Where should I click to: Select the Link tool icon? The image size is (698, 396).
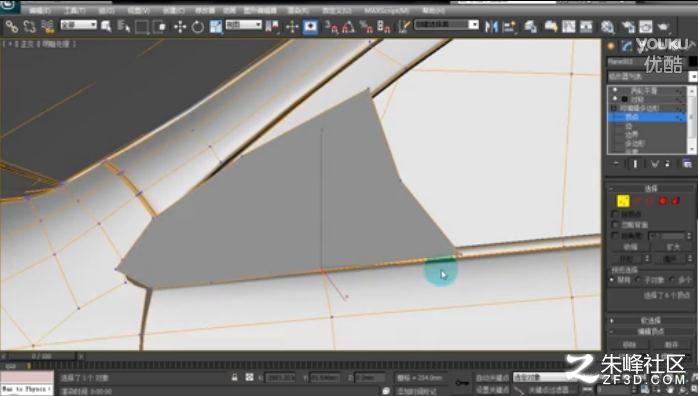tap(12, 27)
